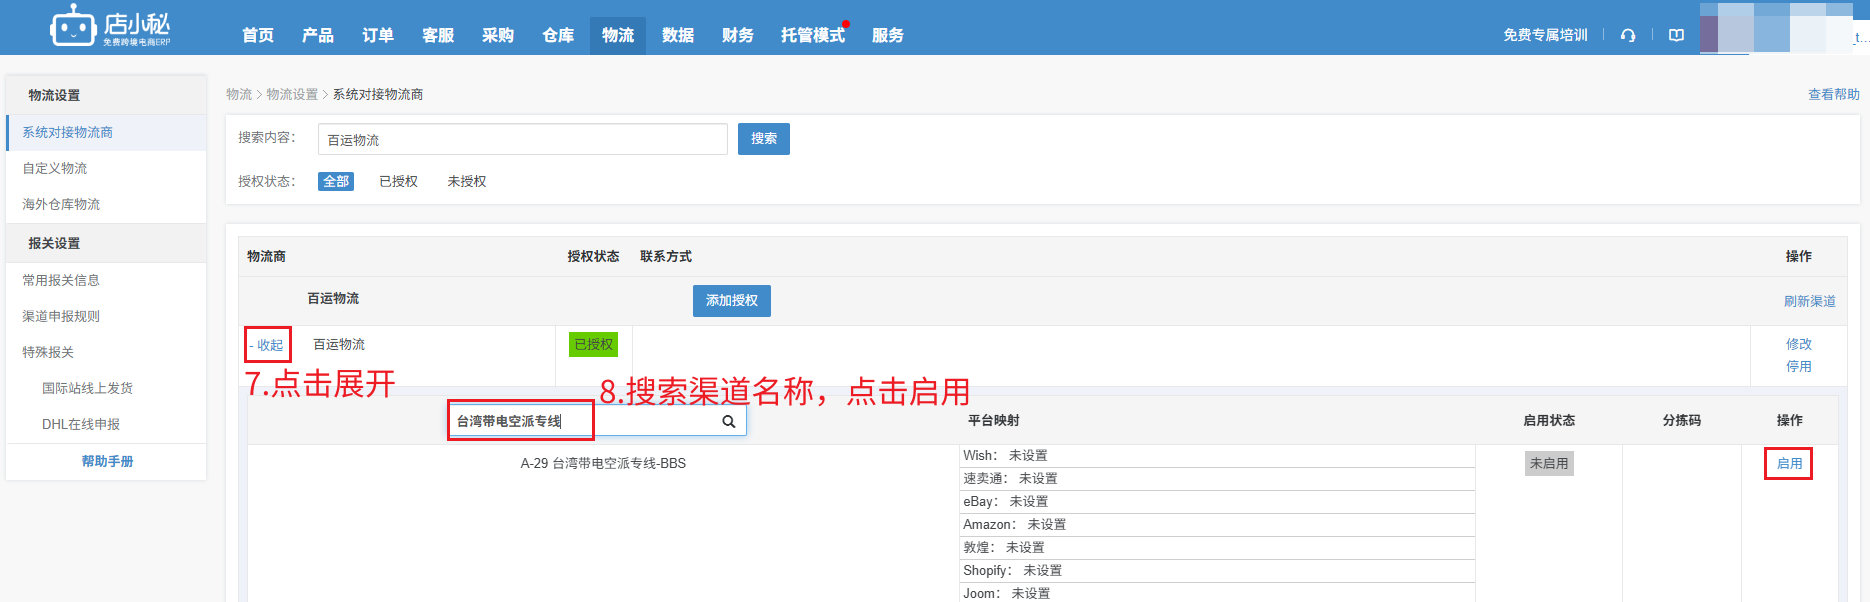This screenshot has height=602, width=1870.
Task: Click the 店小秘 robot logo
Action: click(111, 26)
